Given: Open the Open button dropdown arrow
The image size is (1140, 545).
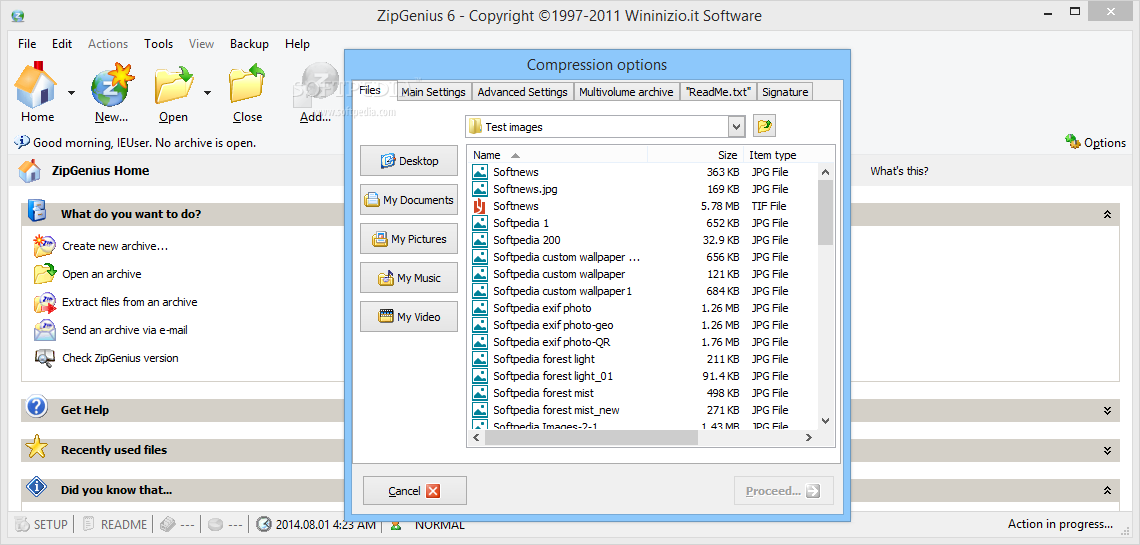Looking at the screenshot, I should [x=207, y=92].
